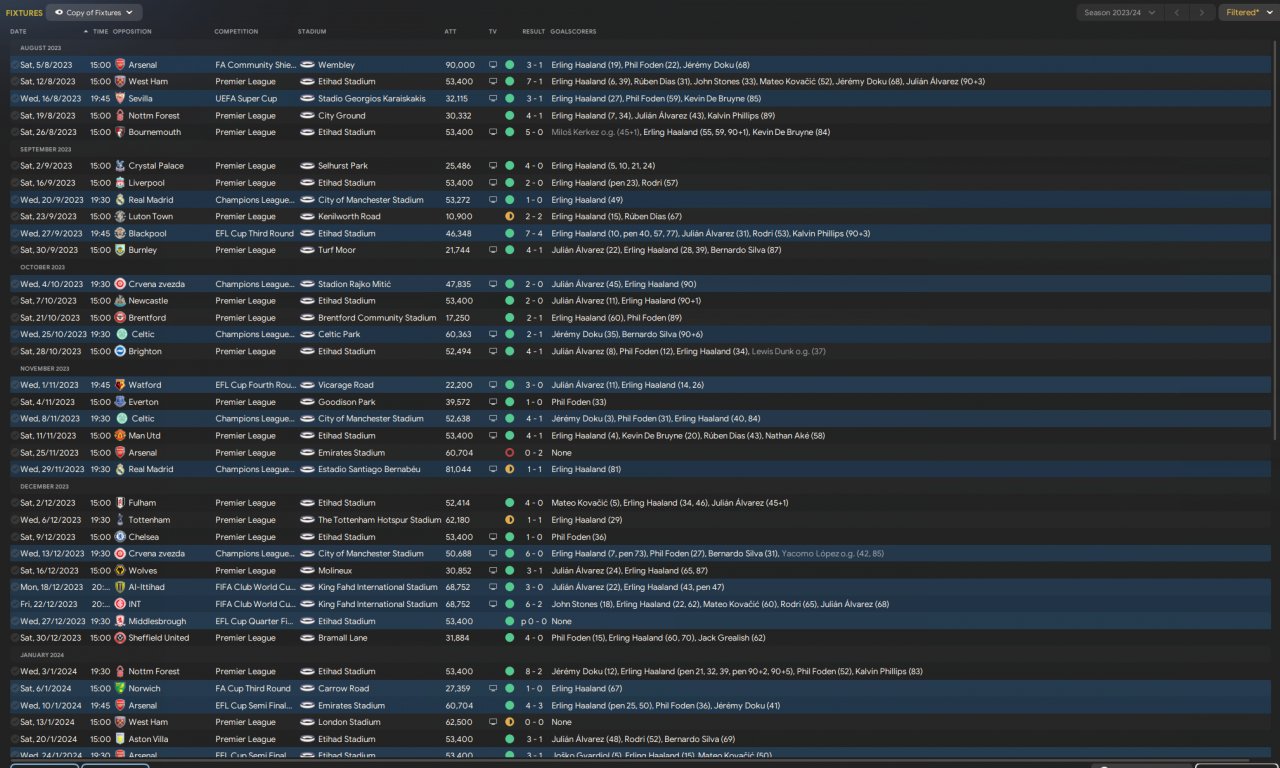
Task: Click the vertical scrollbar of the fixtures list
Action: 1275,240
